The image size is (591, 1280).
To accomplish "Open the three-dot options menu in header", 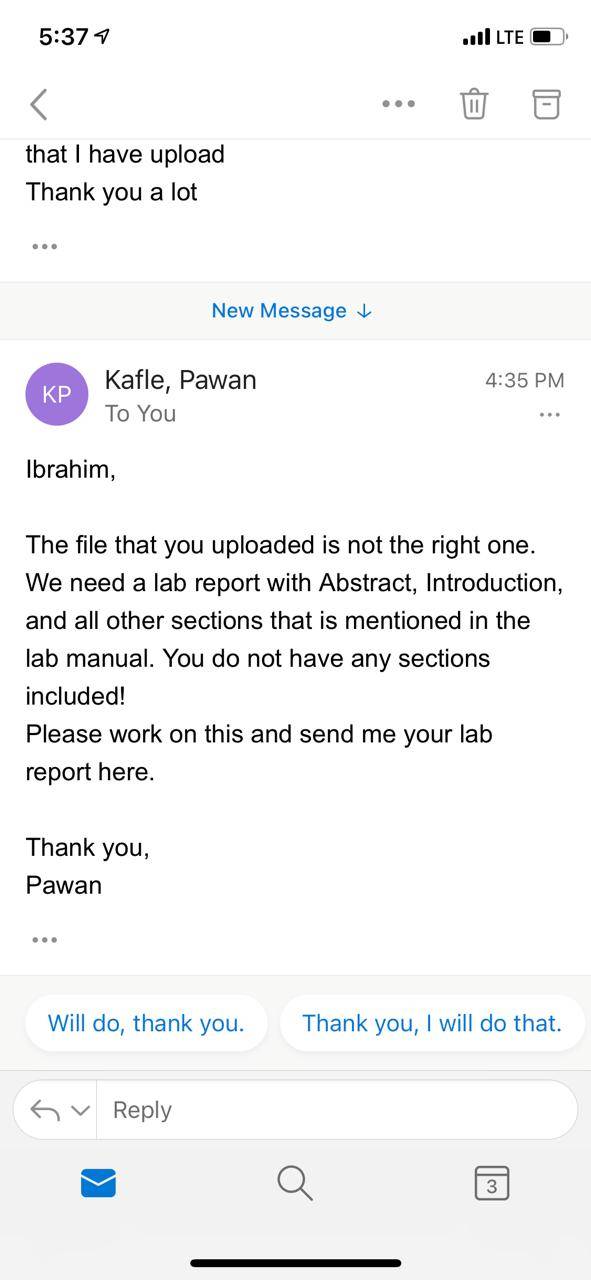I will click(x=398, y=103).
